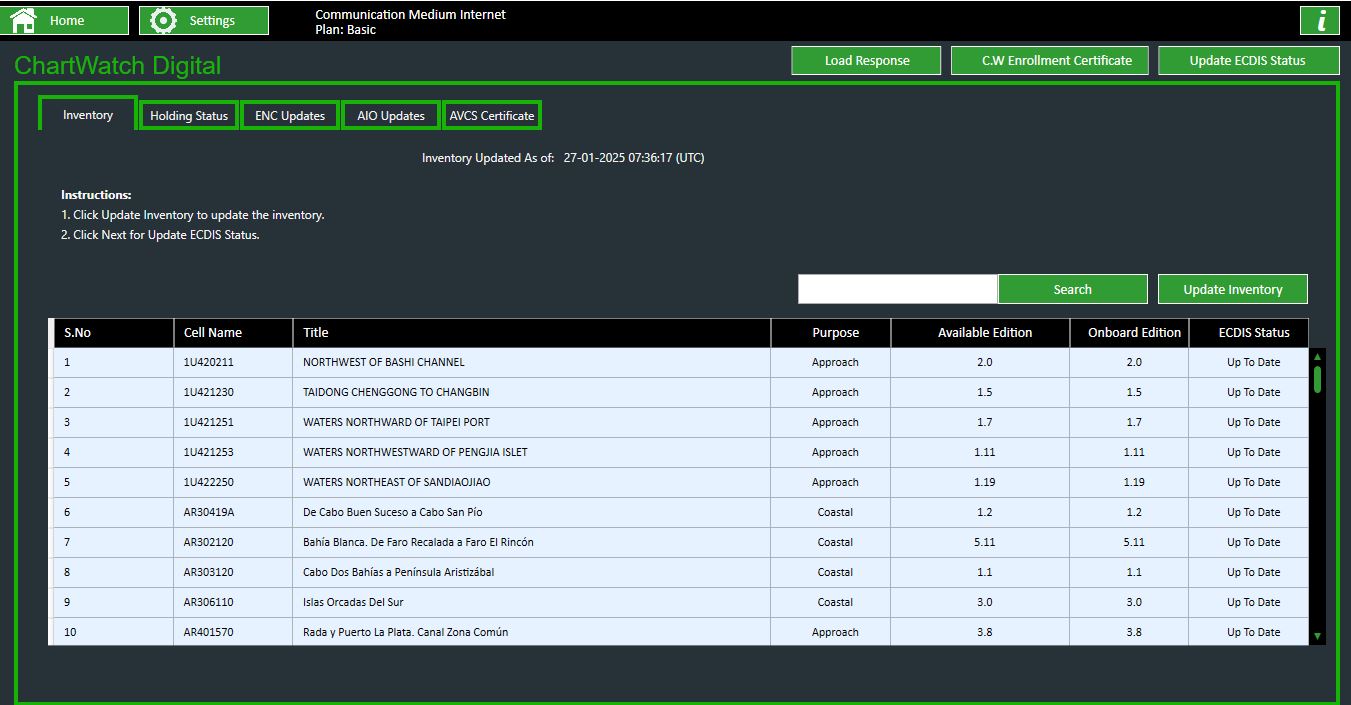Click the scrollbar up arrow
This screenshot has width=1351, height=705.
coord(1318,355)
